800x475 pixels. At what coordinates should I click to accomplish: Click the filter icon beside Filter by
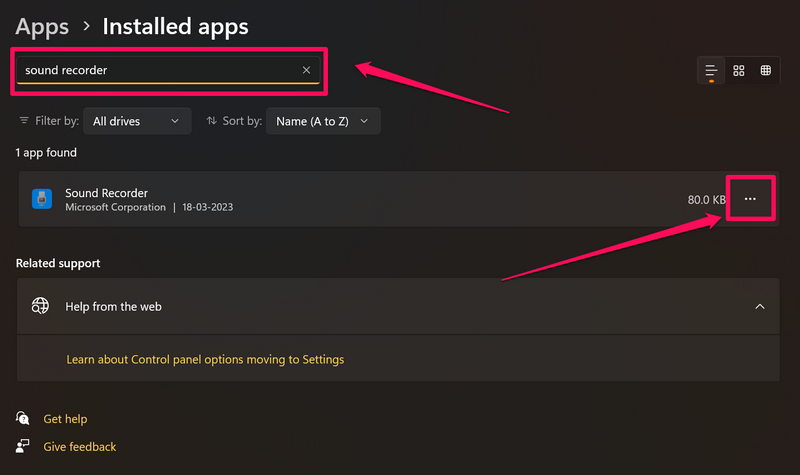click(24, 121)
